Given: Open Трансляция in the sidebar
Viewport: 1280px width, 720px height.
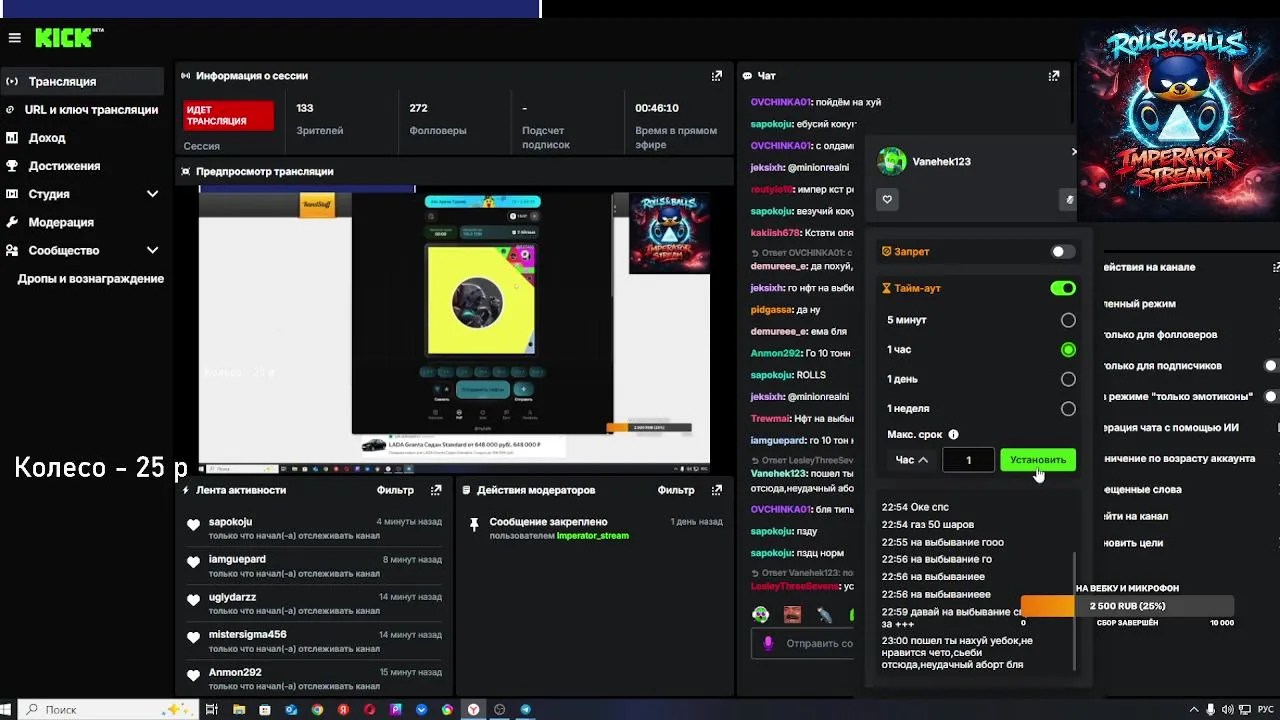Looking at the screenshot, I should pos(82,81).
